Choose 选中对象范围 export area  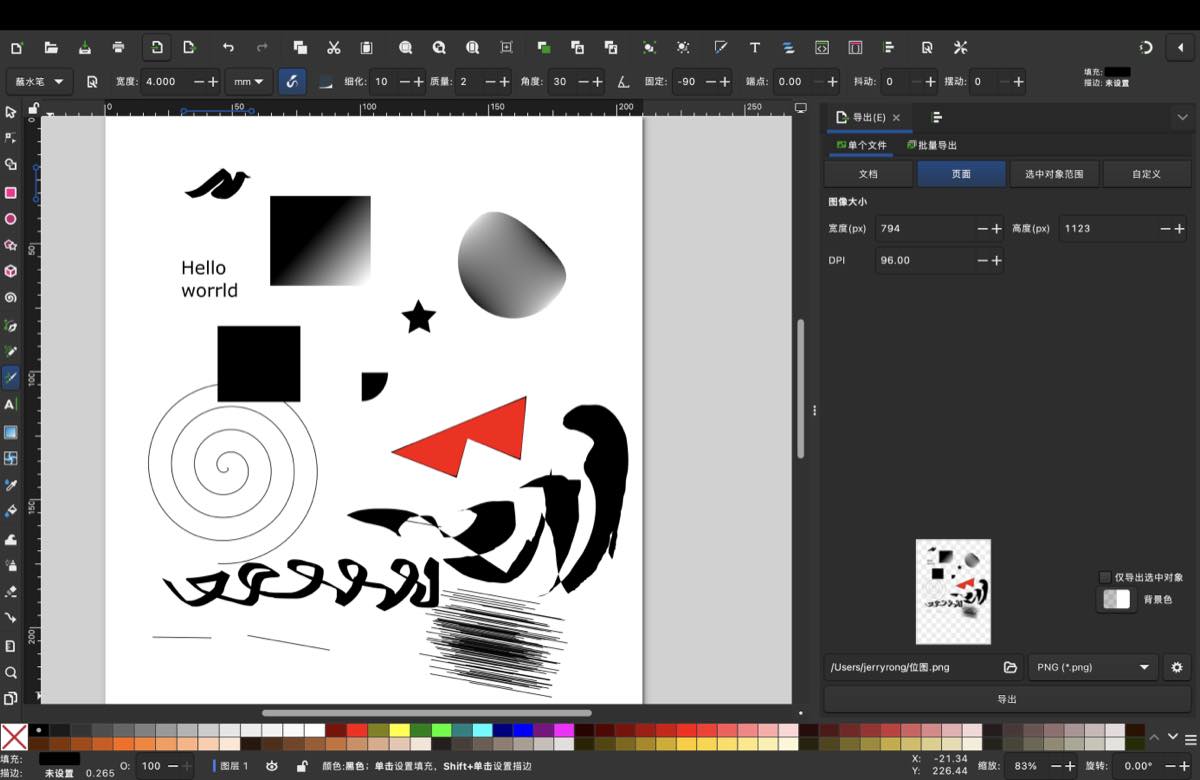[1054, 173]
